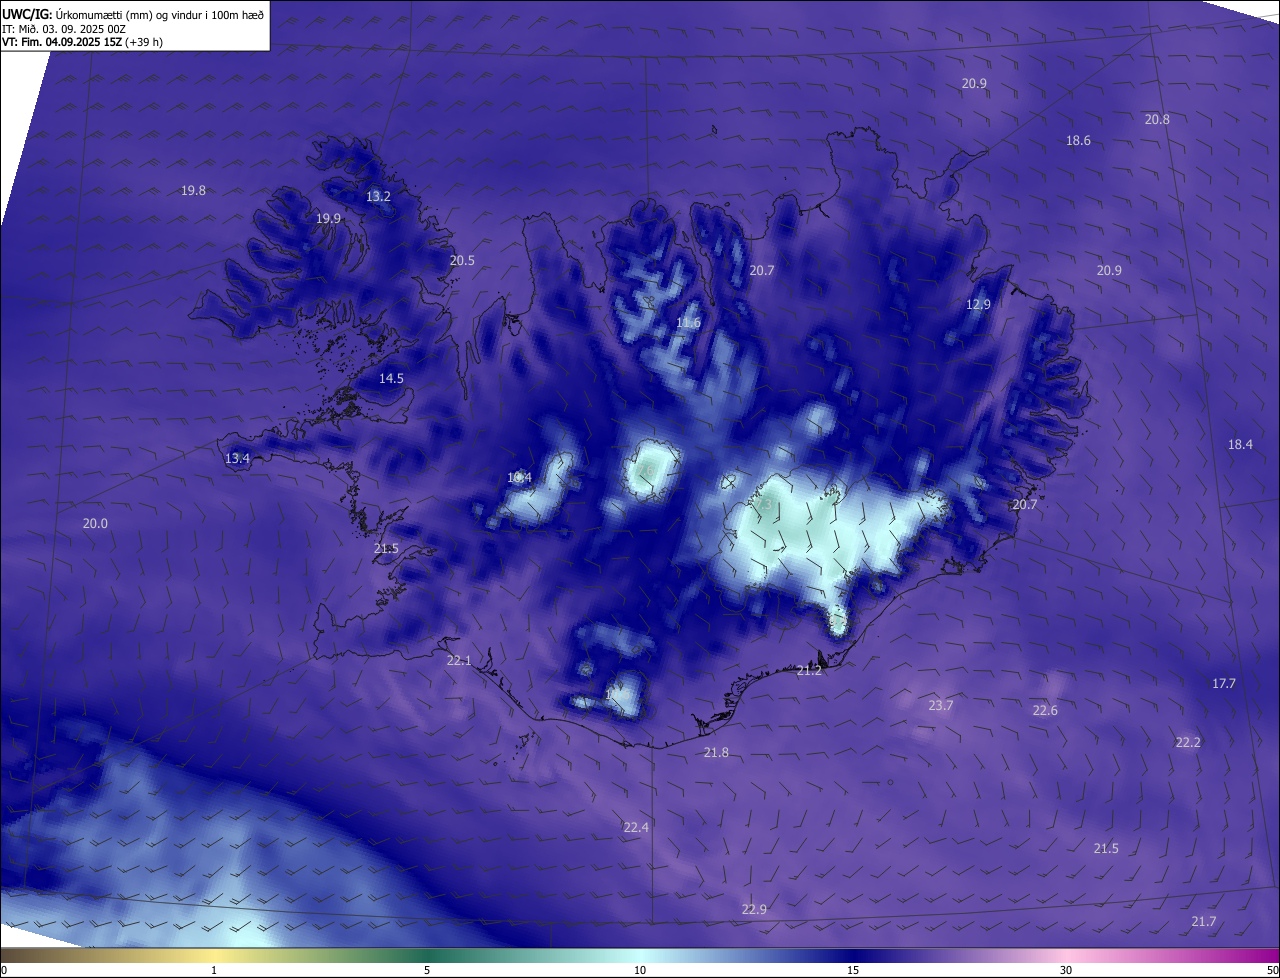Click the wind value 19.8

[x=193, y=191]
